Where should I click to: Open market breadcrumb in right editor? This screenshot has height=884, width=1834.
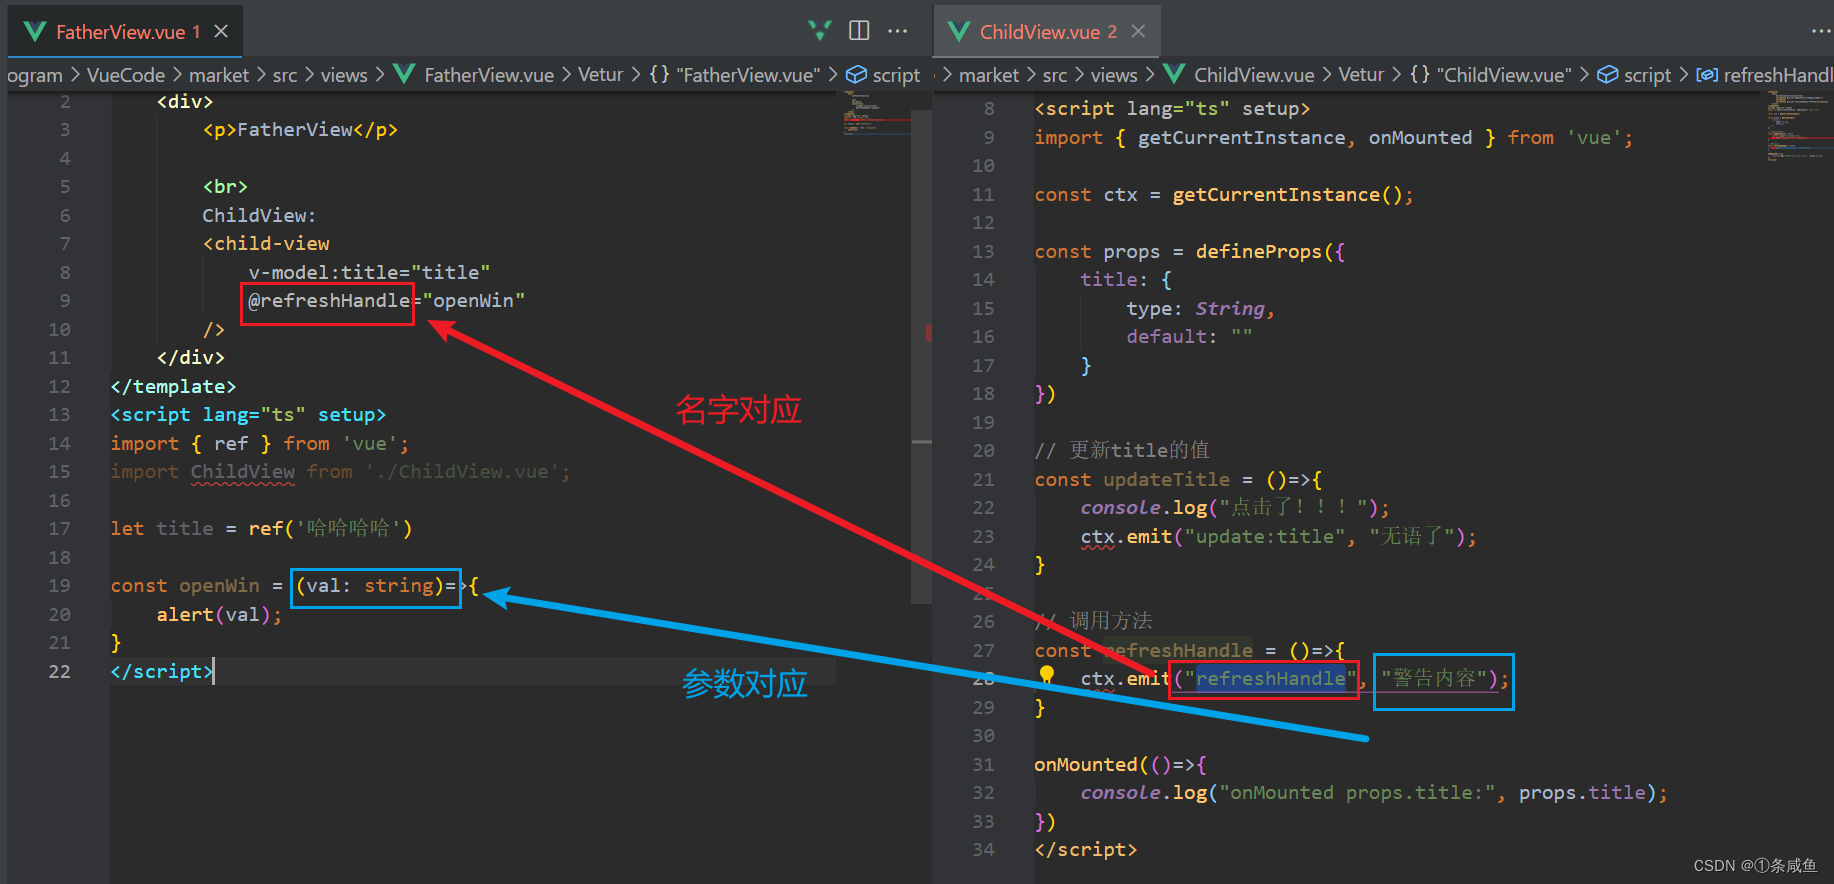point(989,75)
